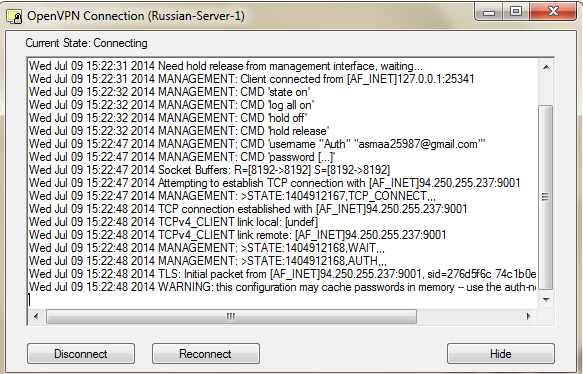Click the vertical scrollbar thumb of log
The image size is (583, 374).
(546, 197)
